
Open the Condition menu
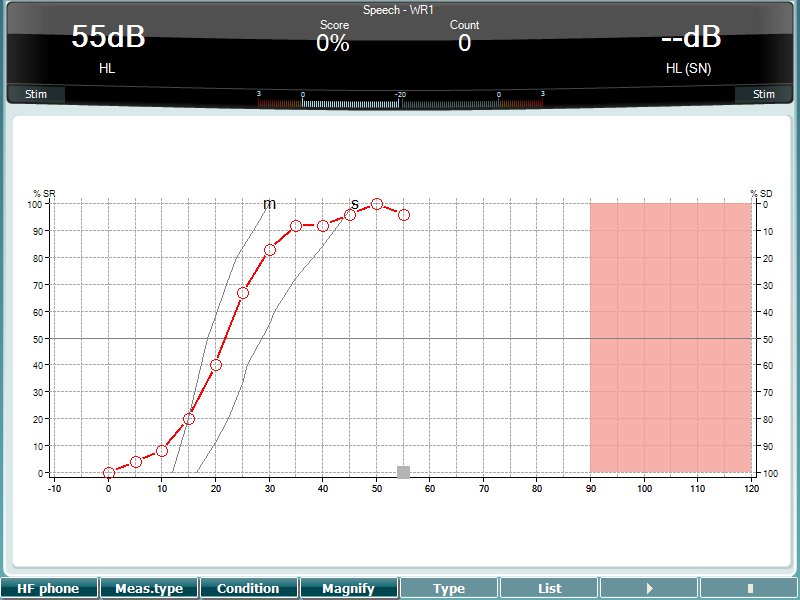pyautogui.click(x=248, y=589)
